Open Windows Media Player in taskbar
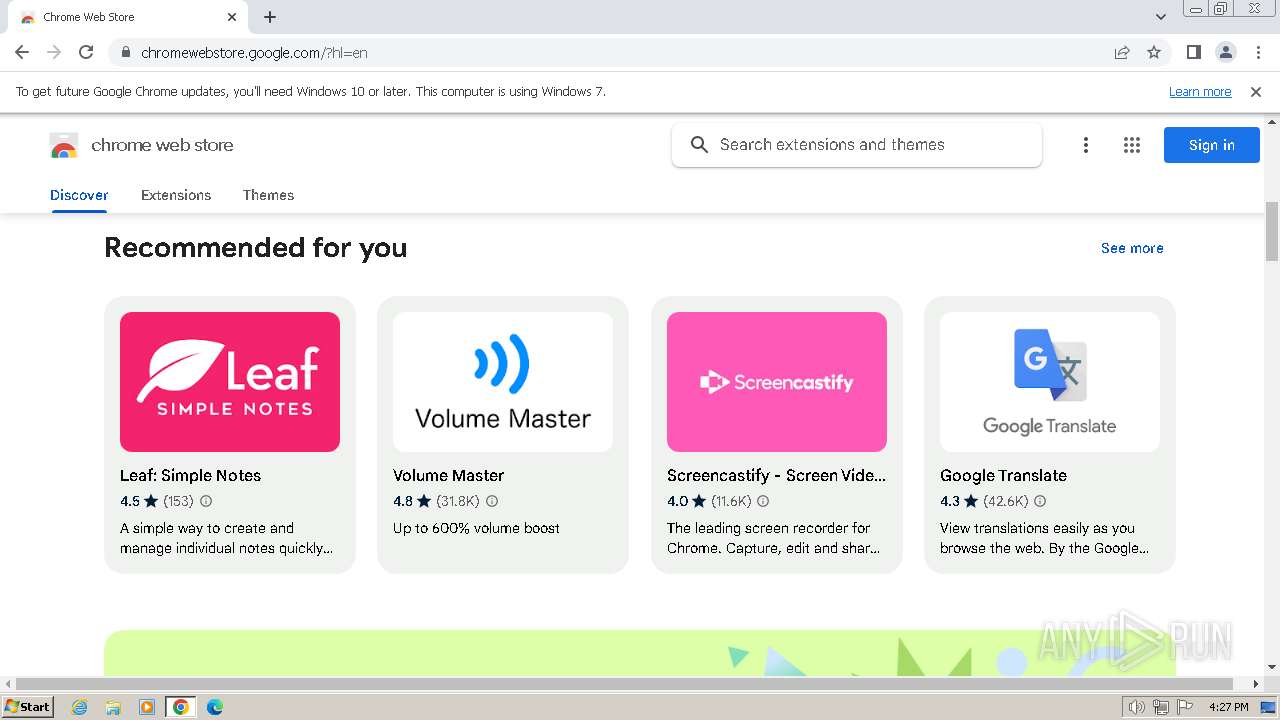 tap(147, 707)
